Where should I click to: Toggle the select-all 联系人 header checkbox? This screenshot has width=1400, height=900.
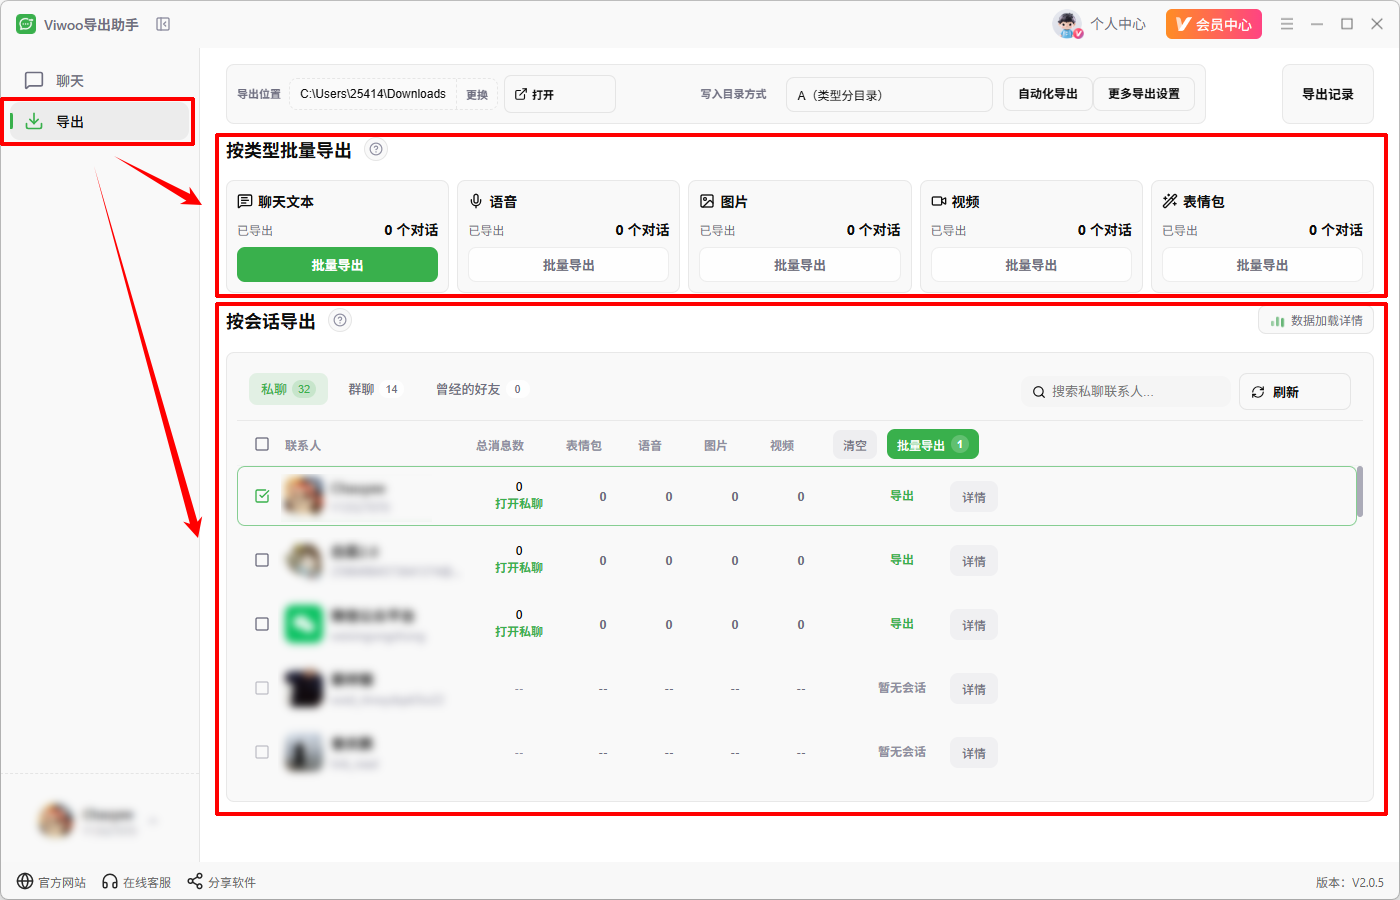[262, 444]
